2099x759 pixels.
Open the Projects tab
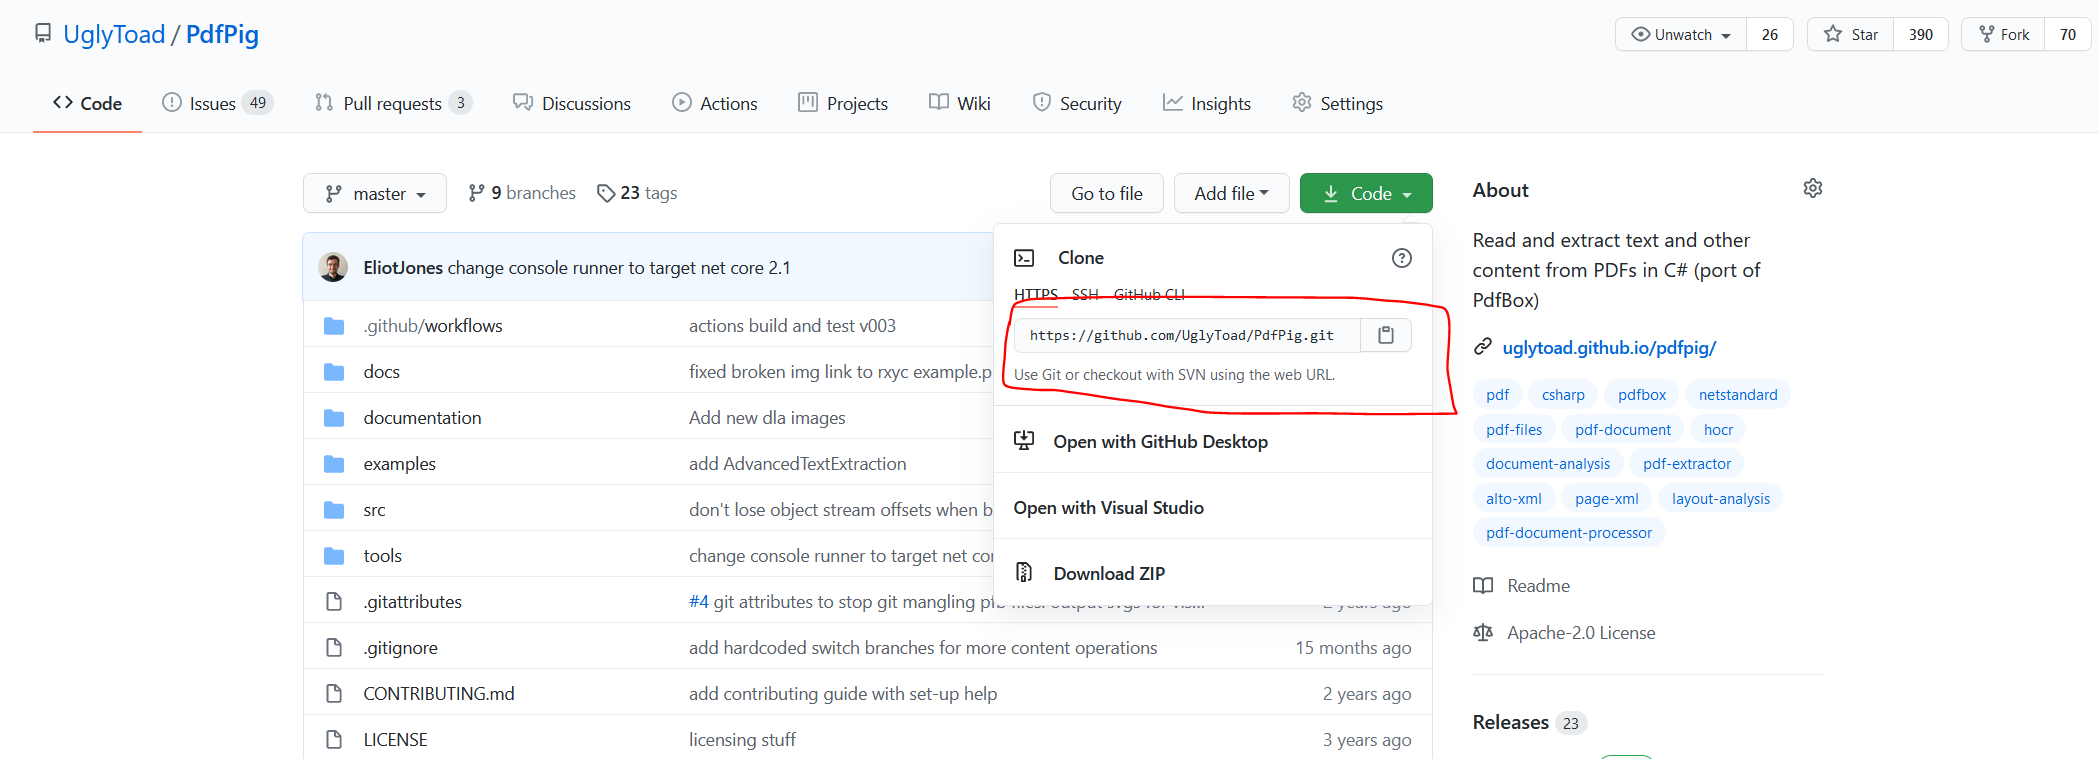click(843, 103)
